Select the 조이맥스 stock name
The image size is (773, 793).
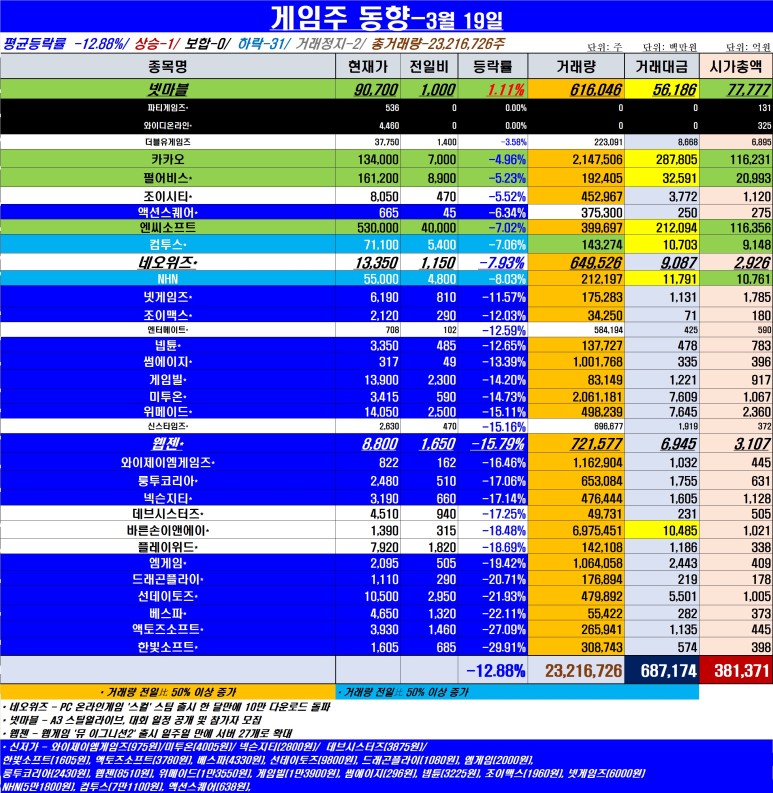pyautogui.click(x=167, y=315)
